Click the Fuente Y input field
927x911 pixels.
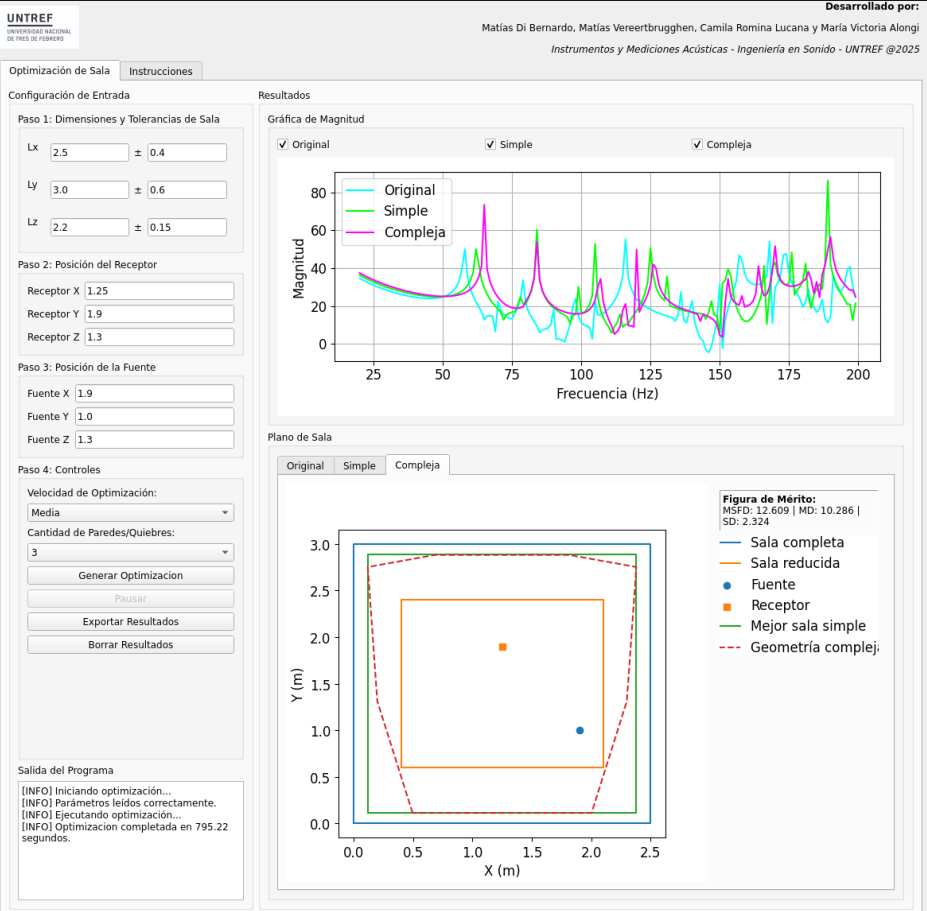[x=154, y=416]
